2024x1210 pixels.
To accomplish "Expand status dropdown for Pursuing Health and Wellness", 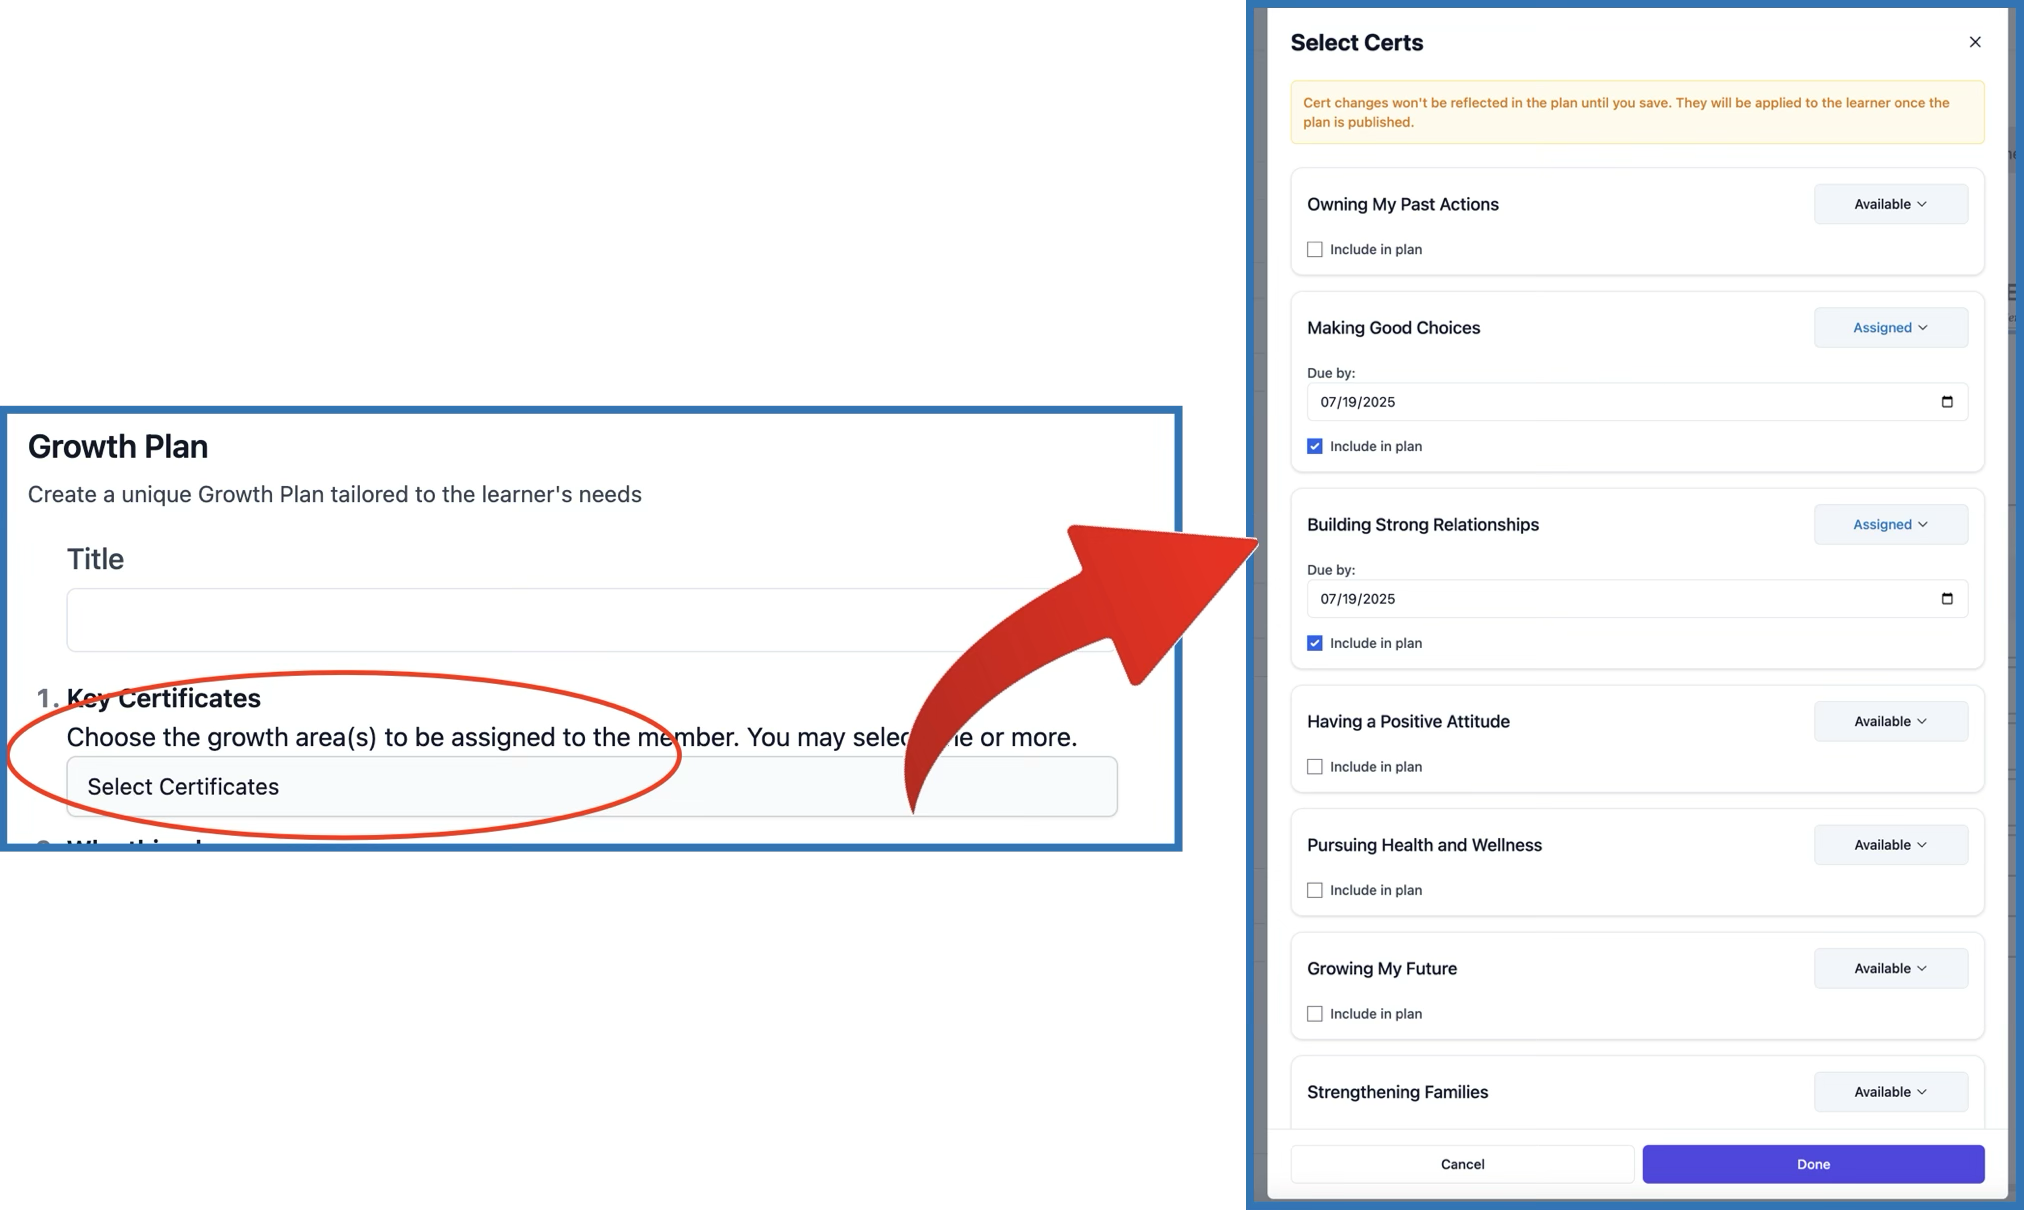I will point(1890,845).
